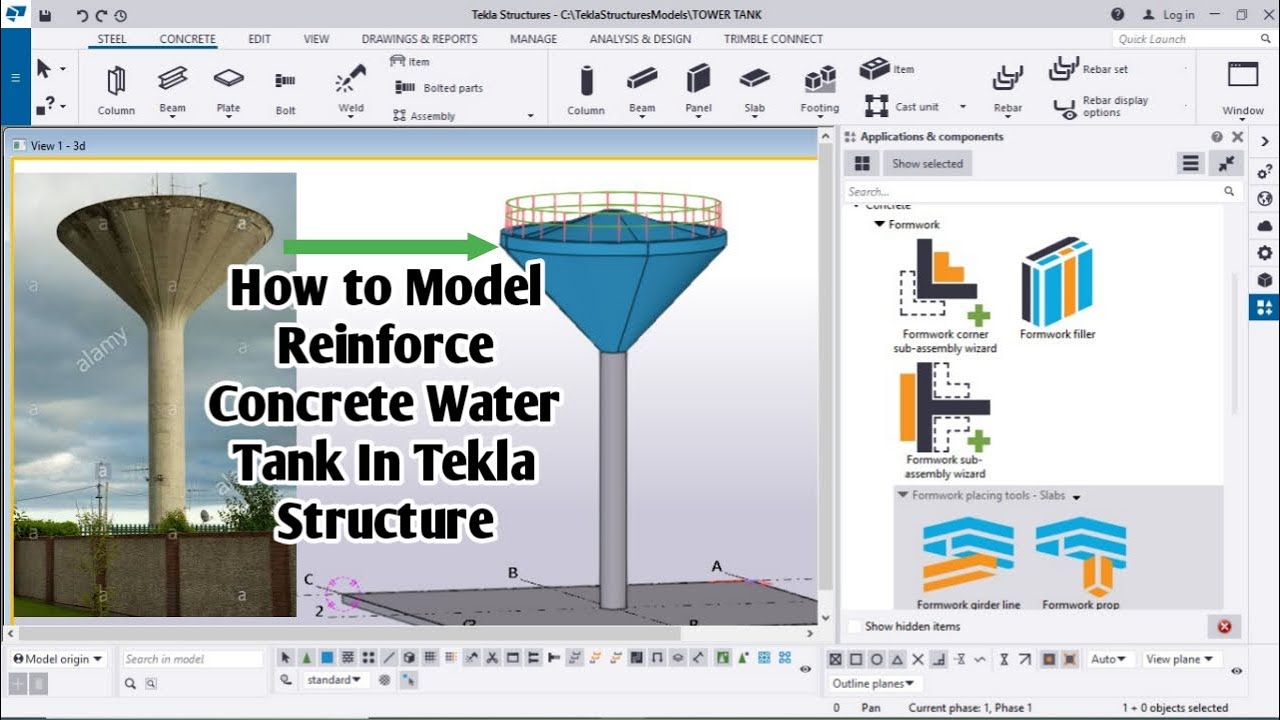The height and width of the screenshot is (720, 1280).
Task: Click the Bolted parts tool
Action: tap(438, 88)
